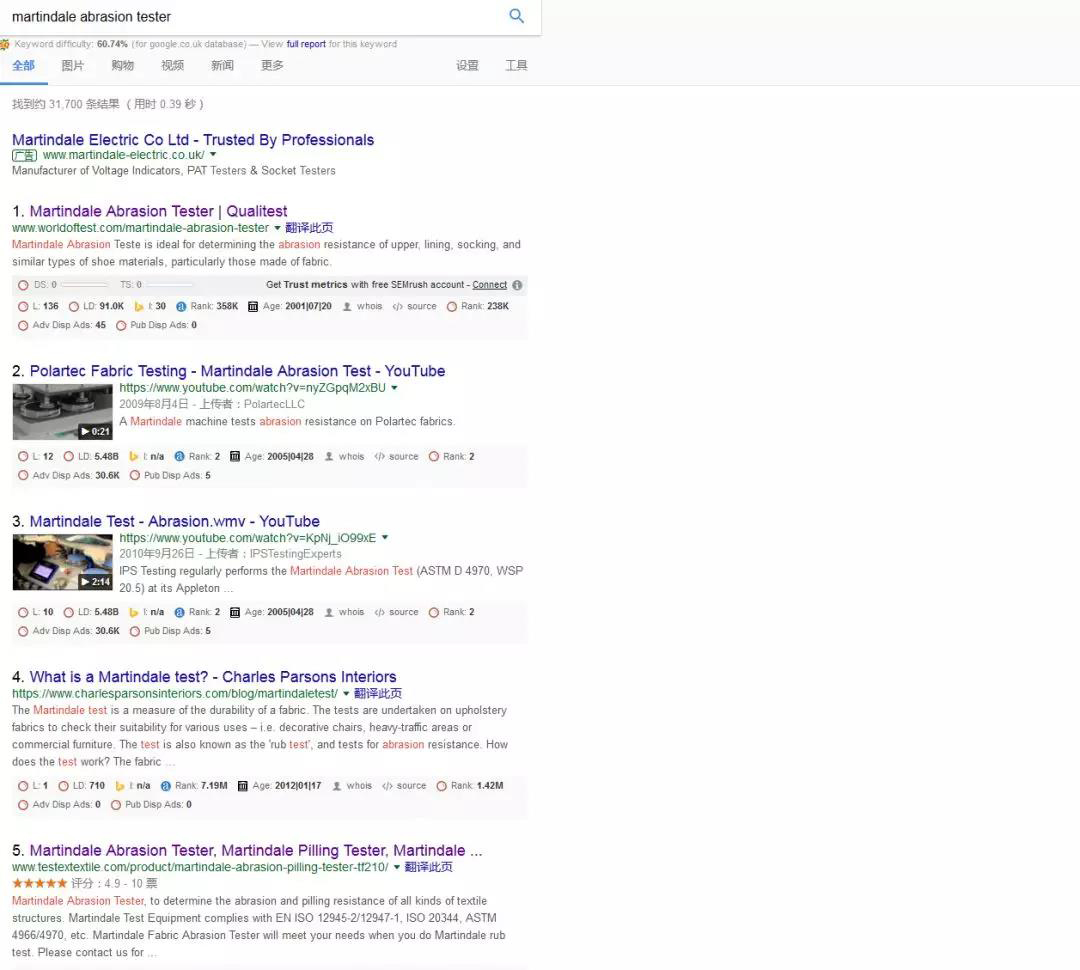Switch to the 图片 (Images) tab
This screenshot has height=970, width=1080.
73,66
